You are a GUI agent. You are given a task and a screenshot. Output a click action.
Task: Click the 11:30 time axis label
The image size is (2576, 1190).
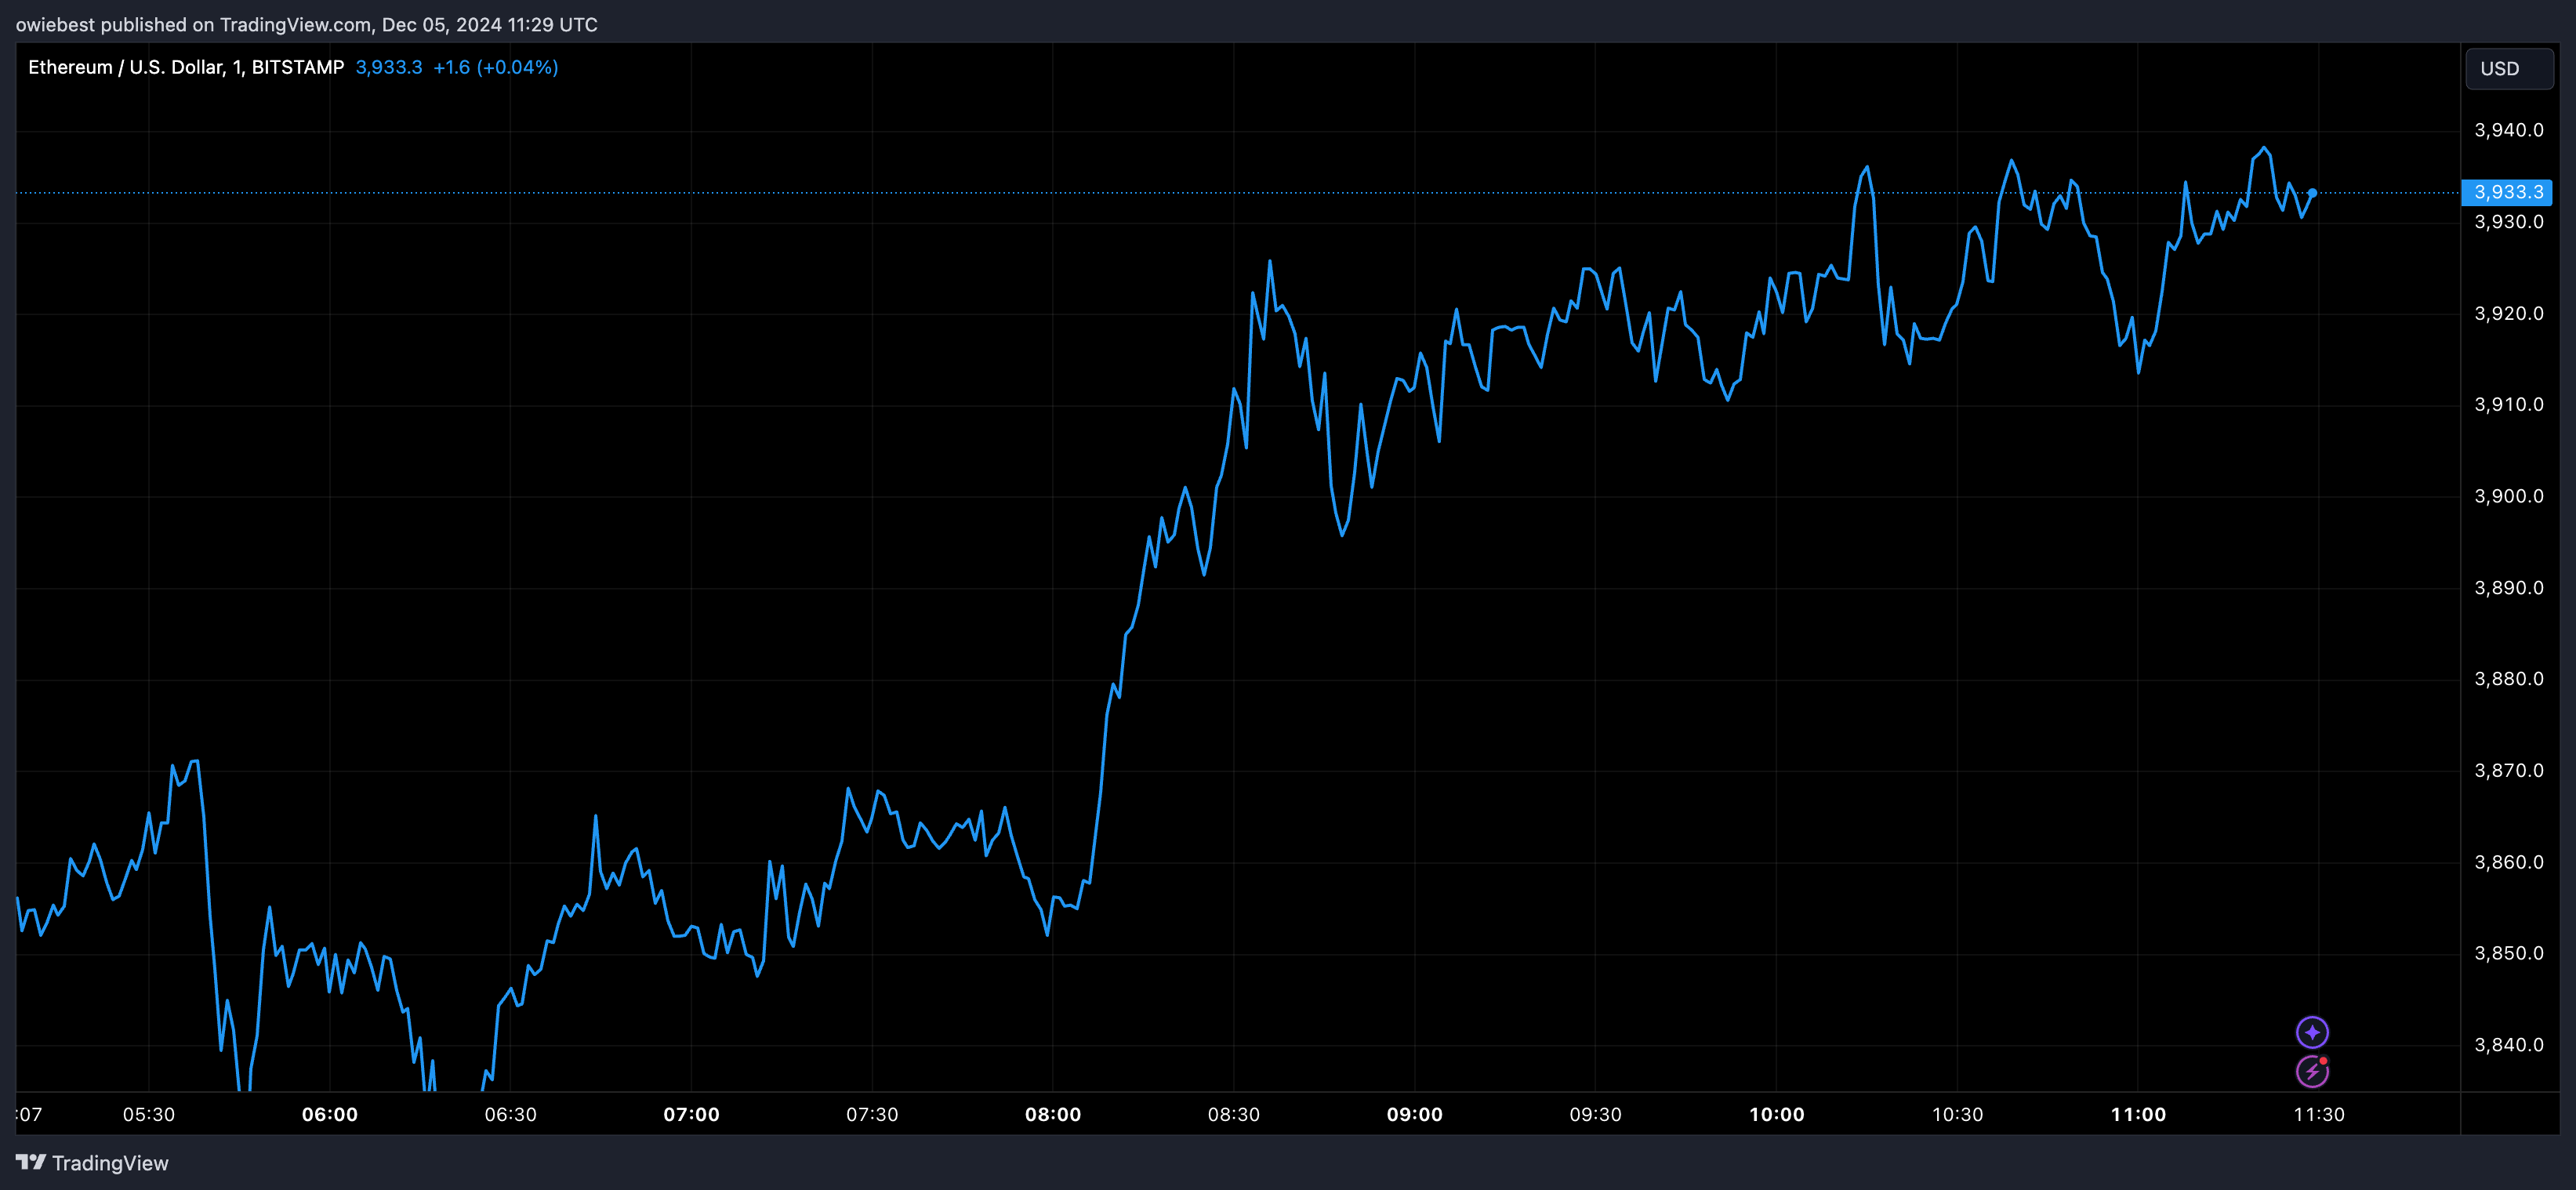(x=2319, y=1115)
